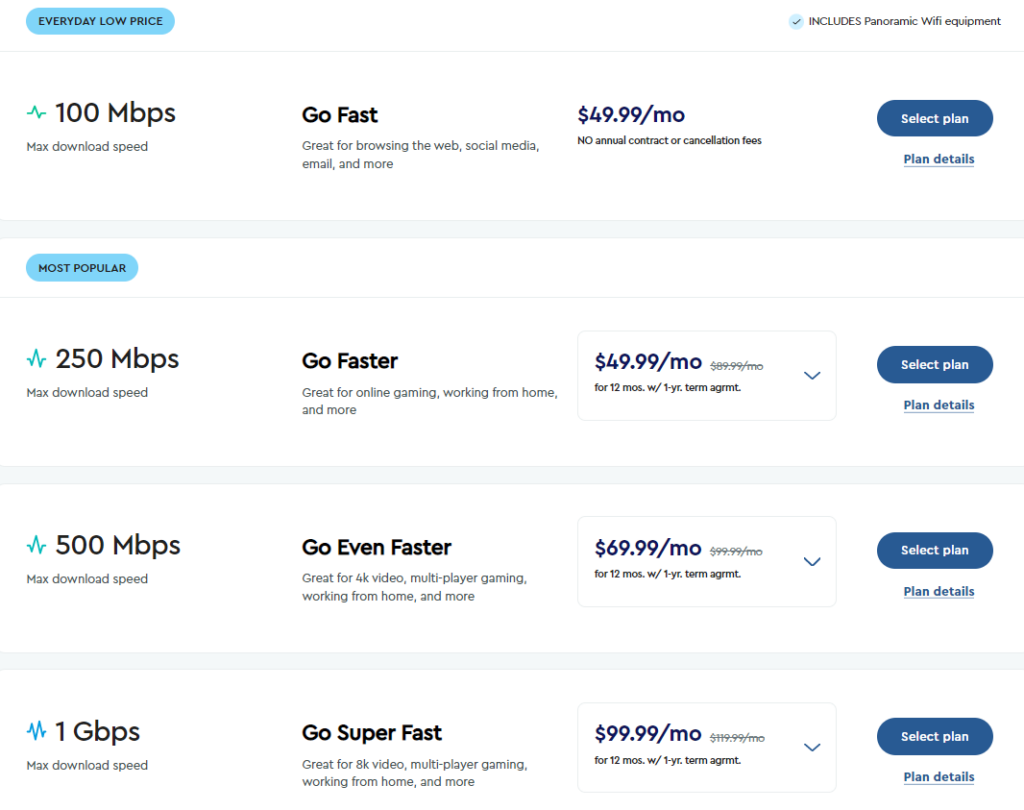Click the EVERYDAY LOW PRICE badge
The width and height of the screenshot is (1024, 810).
100,21
